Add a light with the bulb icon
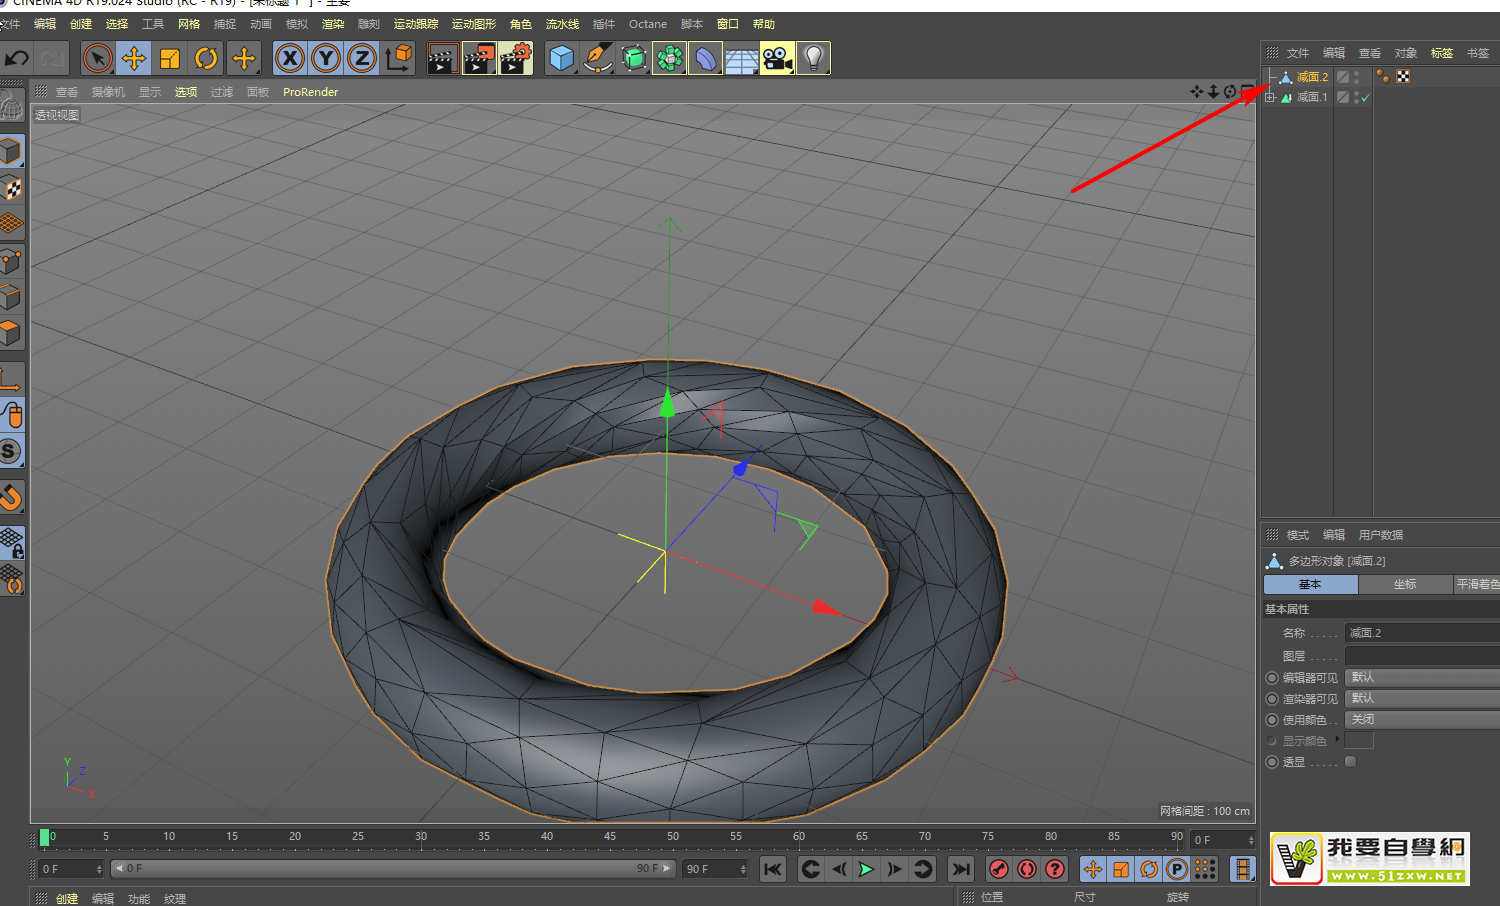 tap(813, 59)
